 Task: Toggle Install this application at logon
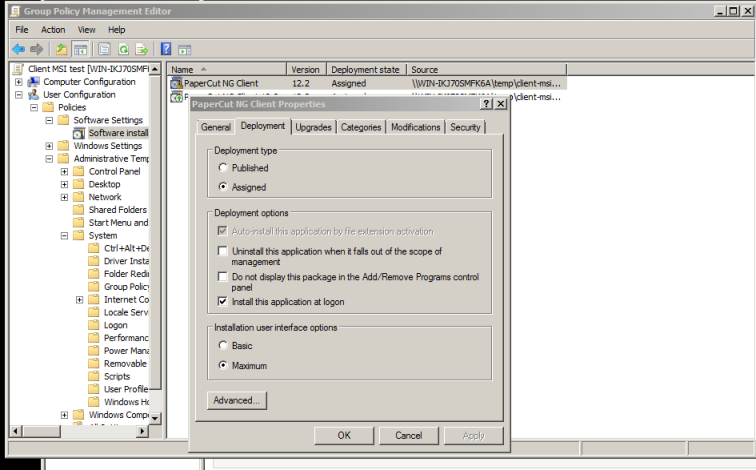222,301
